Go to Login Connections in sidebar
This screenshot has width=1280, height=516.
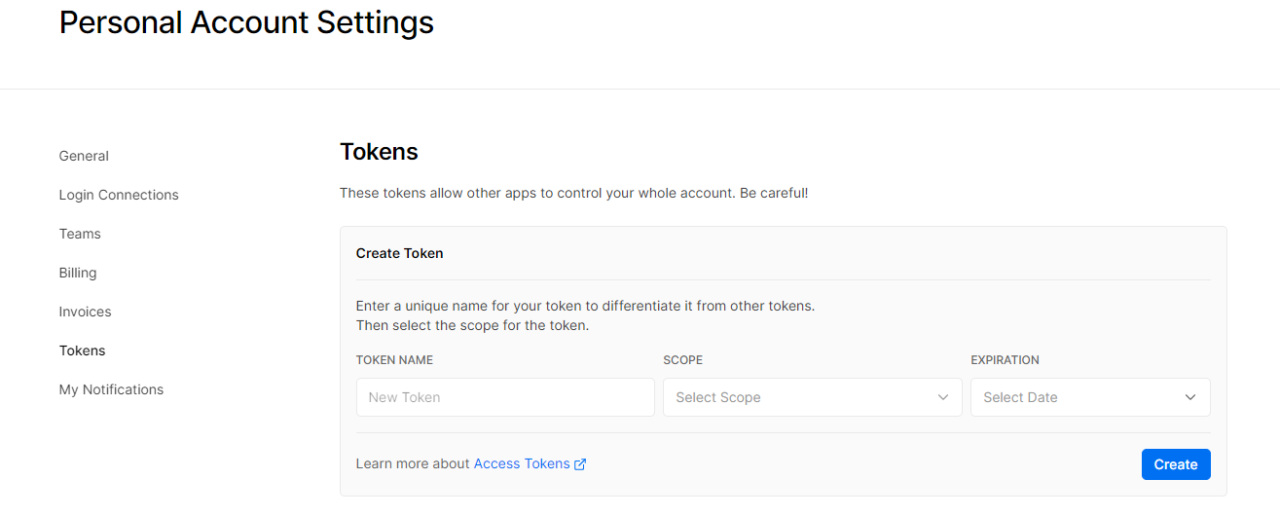tap(118, 195)
